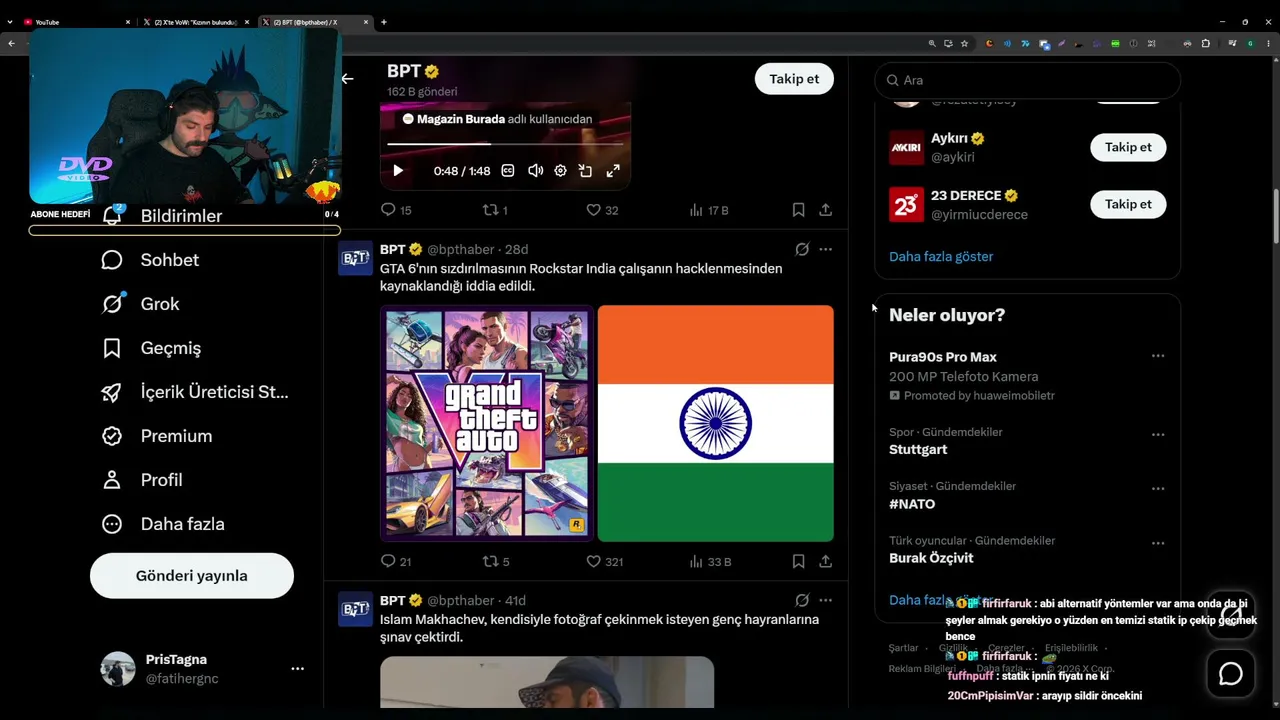The width and height of the screenshot is (1280, 720).
Task: Open the browser extensions puzzle icon
Action: (1205, 44)
